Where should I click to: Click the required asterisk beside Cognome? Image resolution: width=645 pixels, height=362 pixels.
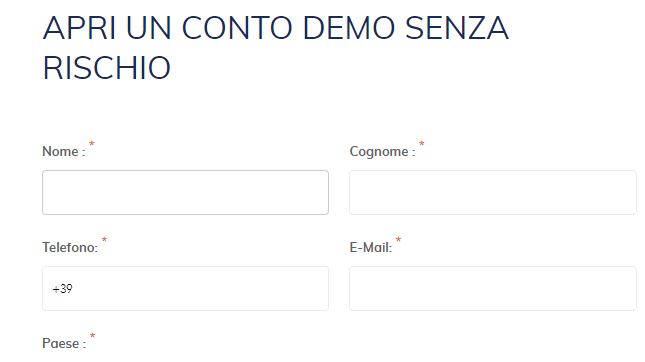(x=422, y=144)
